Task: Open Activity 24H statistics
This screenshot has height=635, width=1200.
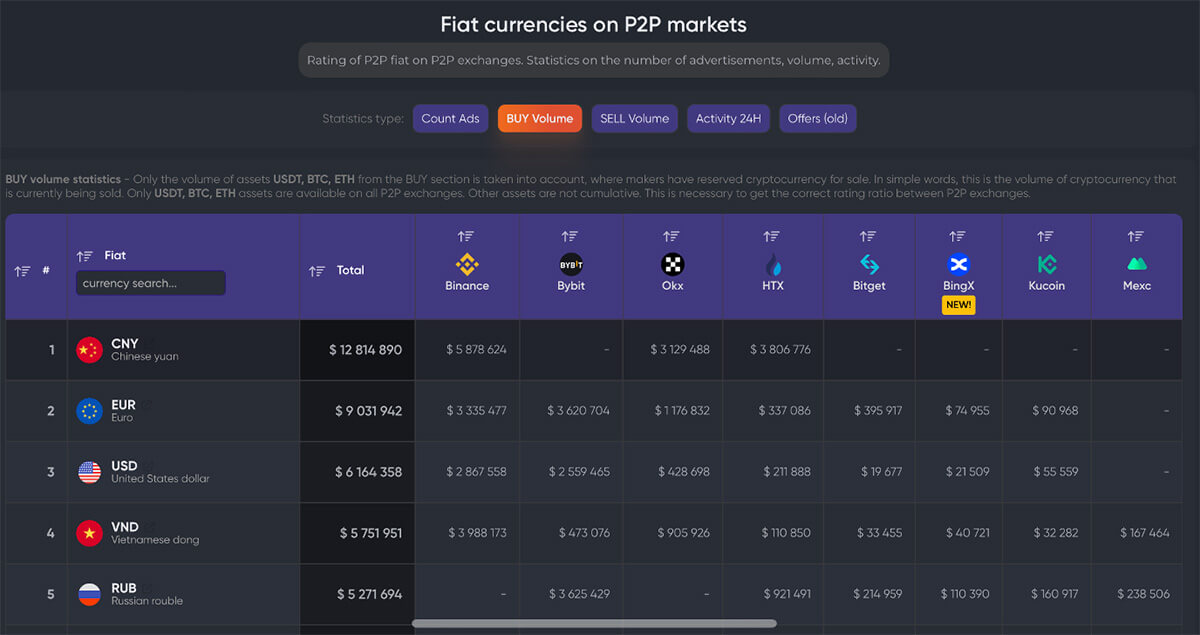Action: [x=728, y=118]
